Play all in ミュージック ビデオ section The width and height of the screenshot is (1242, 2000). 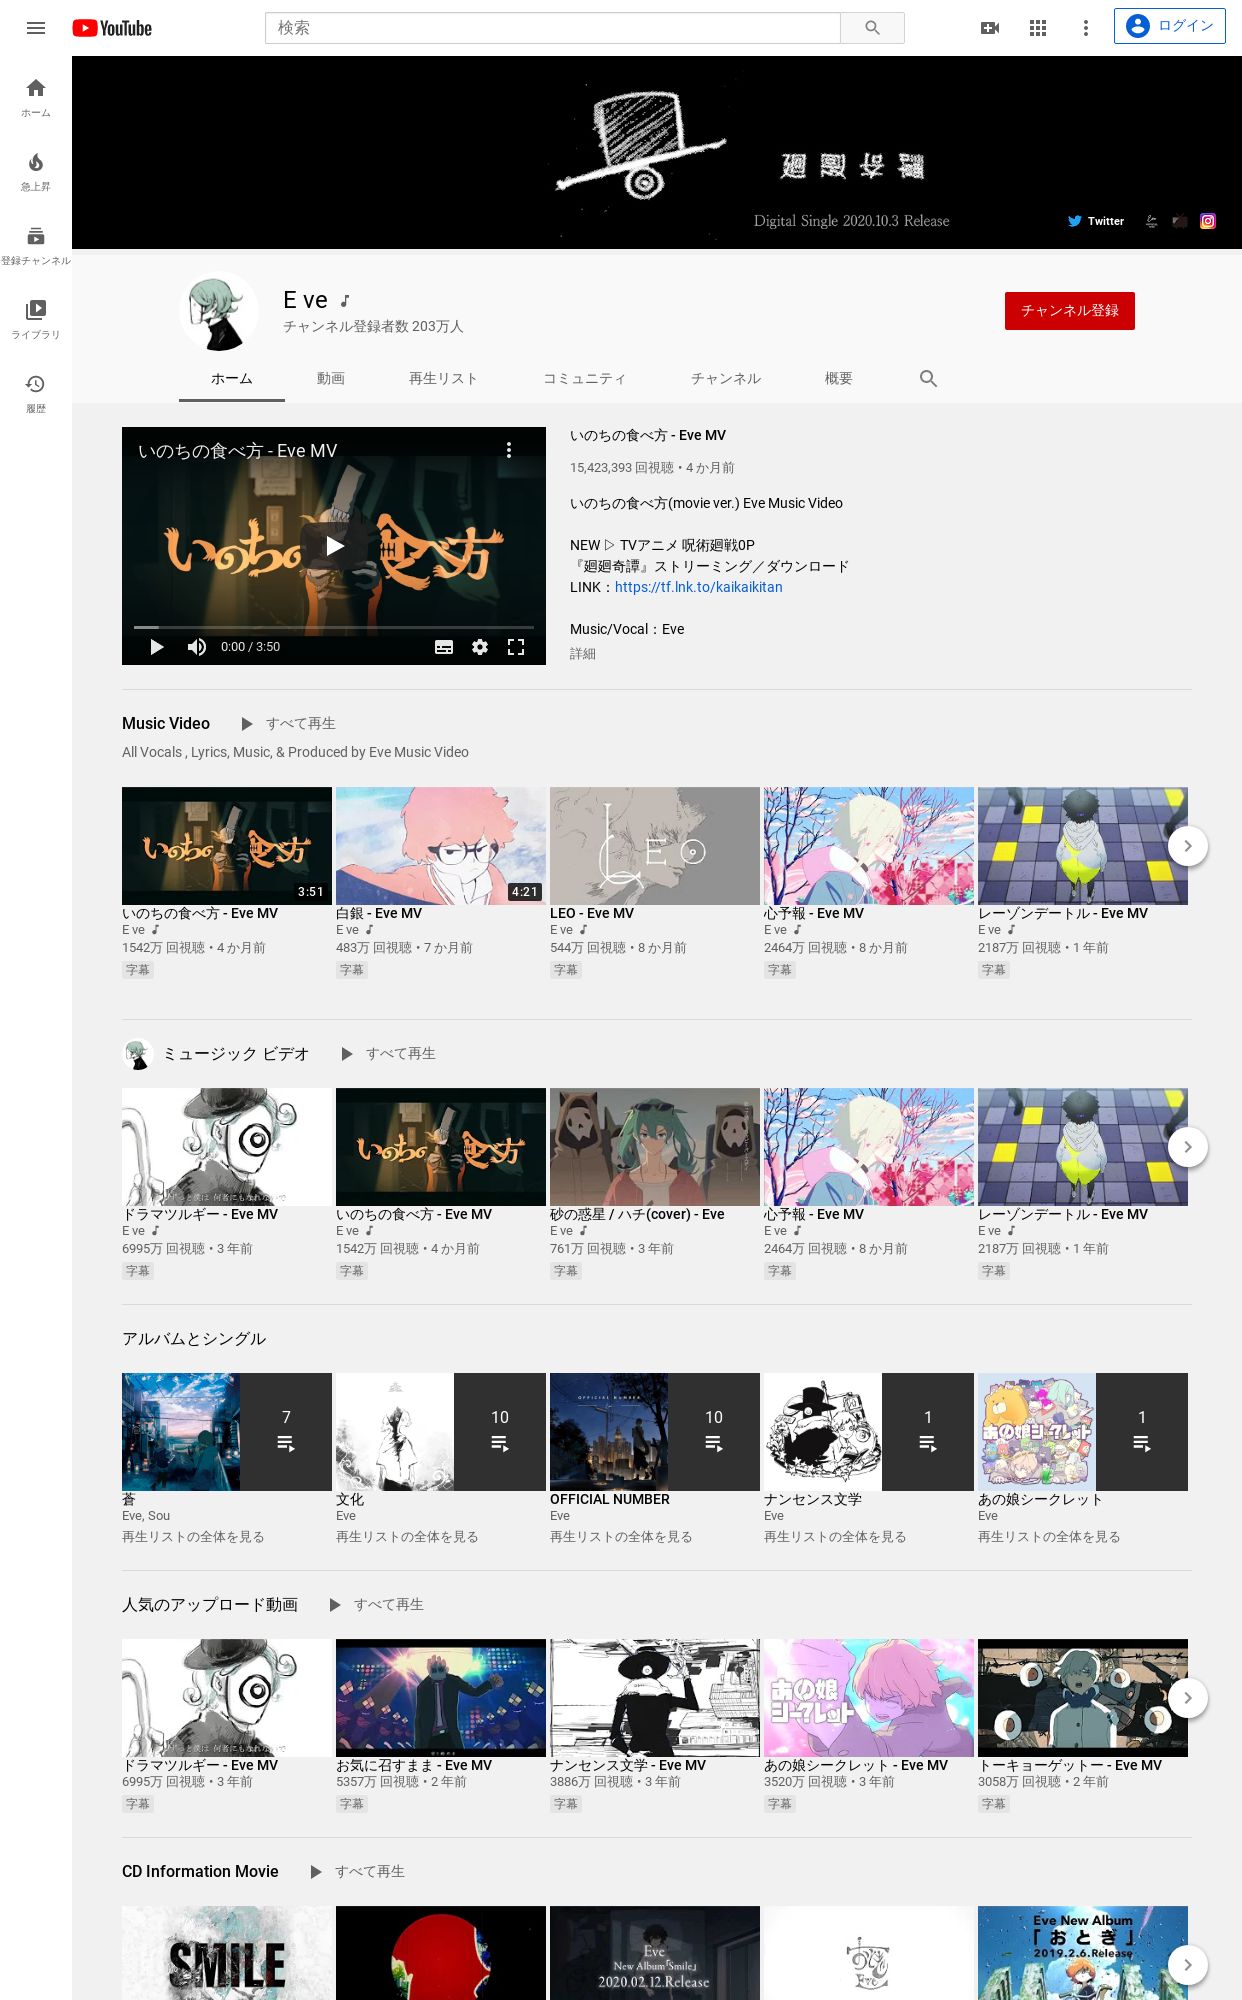[x=388, y=1053]
